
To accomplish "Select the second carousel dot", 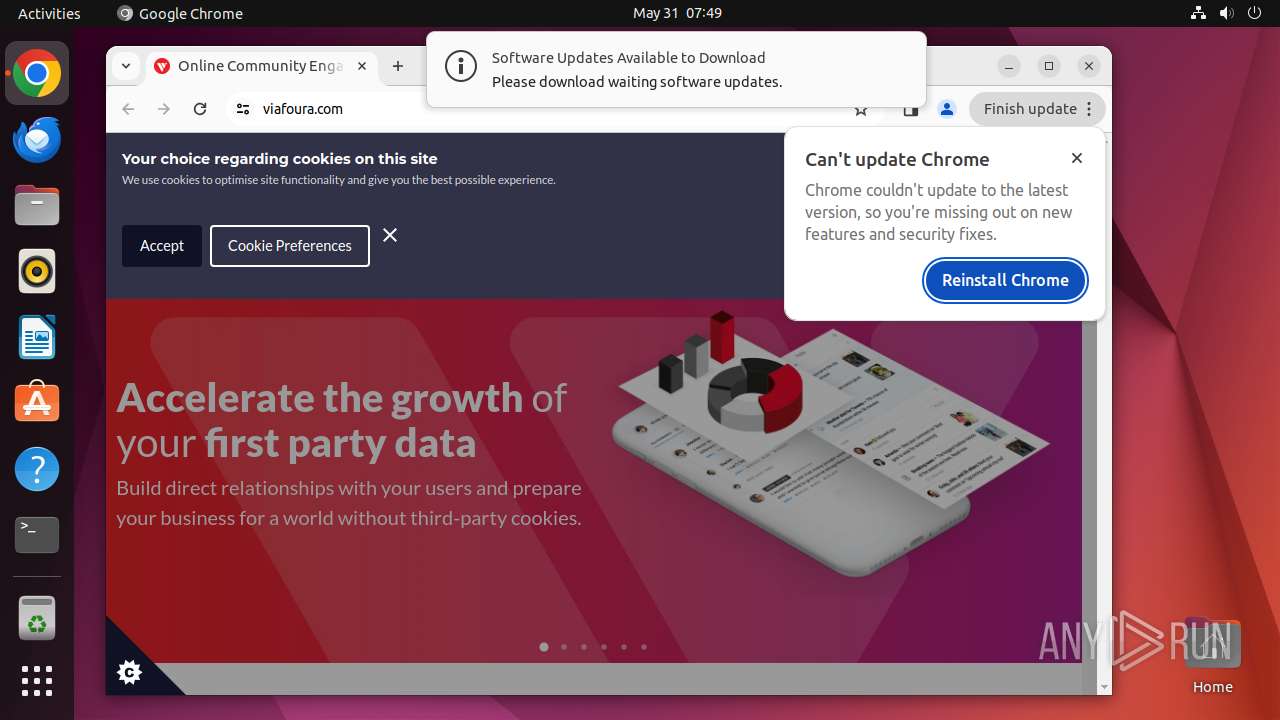I will 564,647.
